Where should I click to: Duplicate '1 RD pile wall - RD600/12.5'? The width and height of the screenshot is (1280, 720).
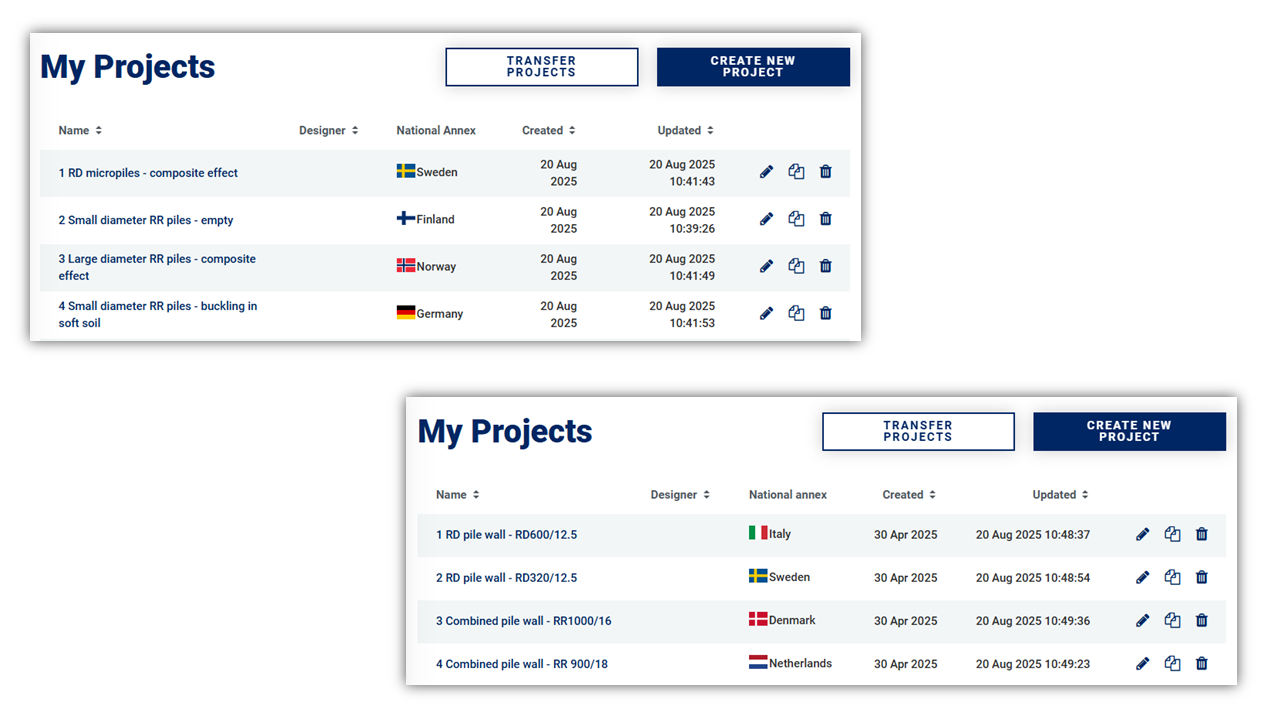tap(1173, 535)
